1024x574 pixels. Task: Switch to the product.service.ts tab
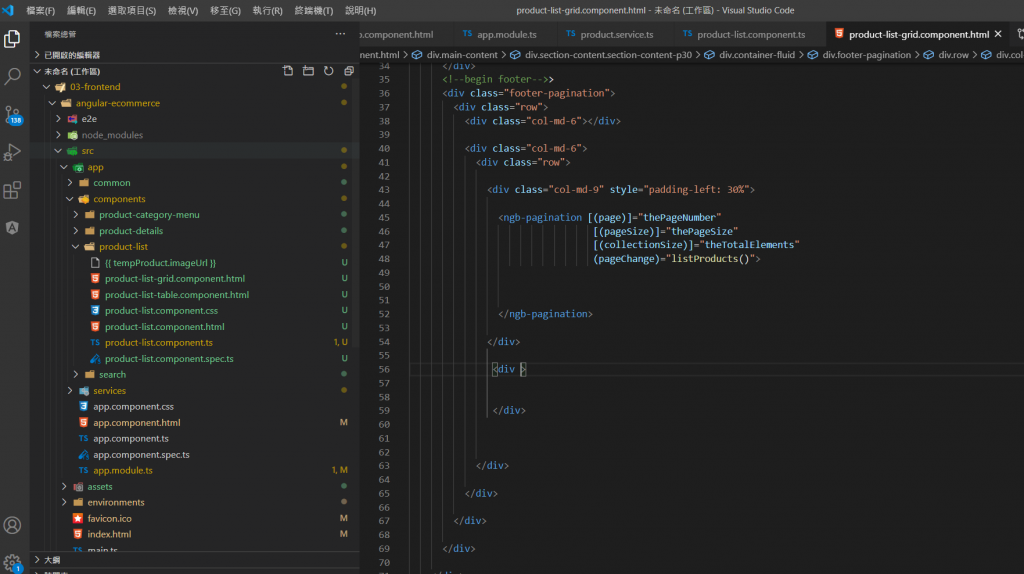pos(616,34)
